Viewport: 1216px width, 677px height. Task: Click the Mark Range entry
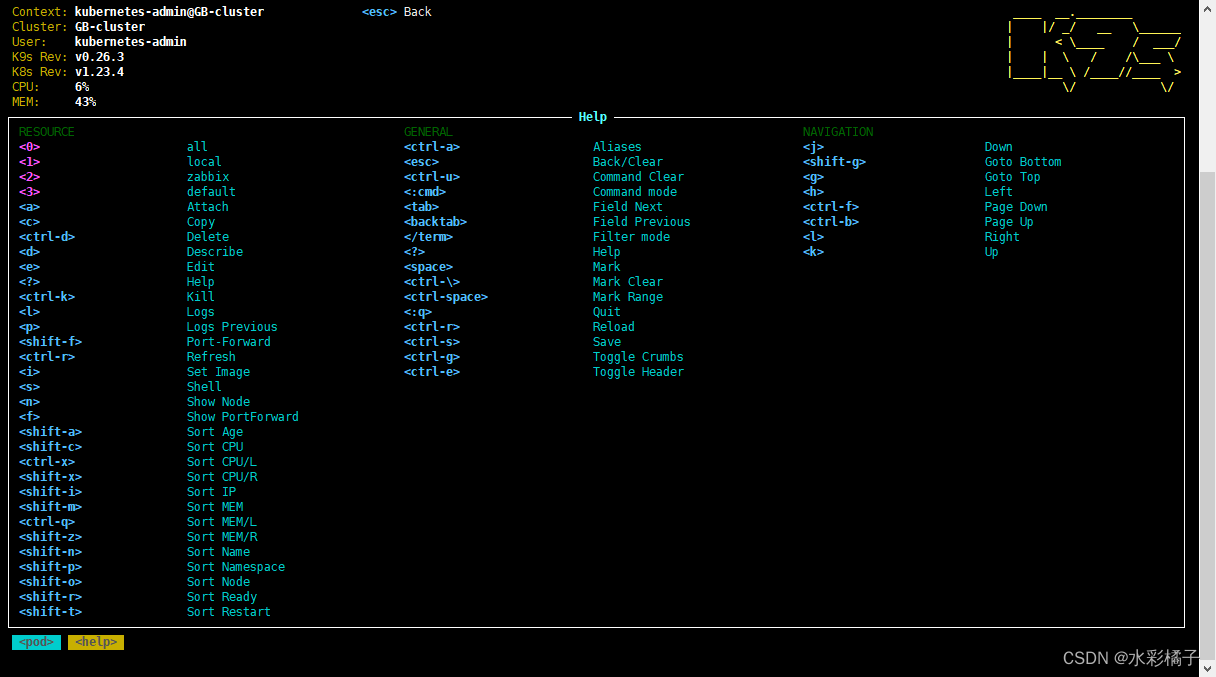628,297
